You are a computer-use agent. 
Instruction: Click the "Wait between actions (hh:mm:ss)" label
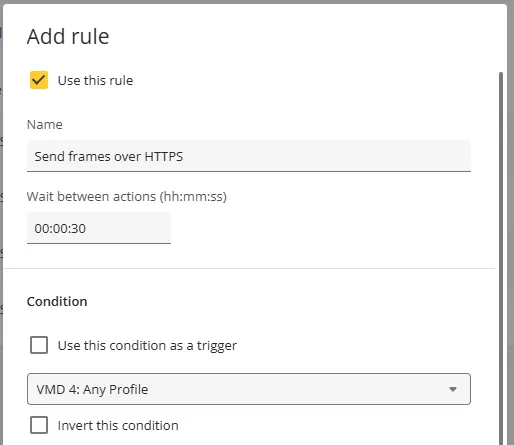(x=127, y=197)
